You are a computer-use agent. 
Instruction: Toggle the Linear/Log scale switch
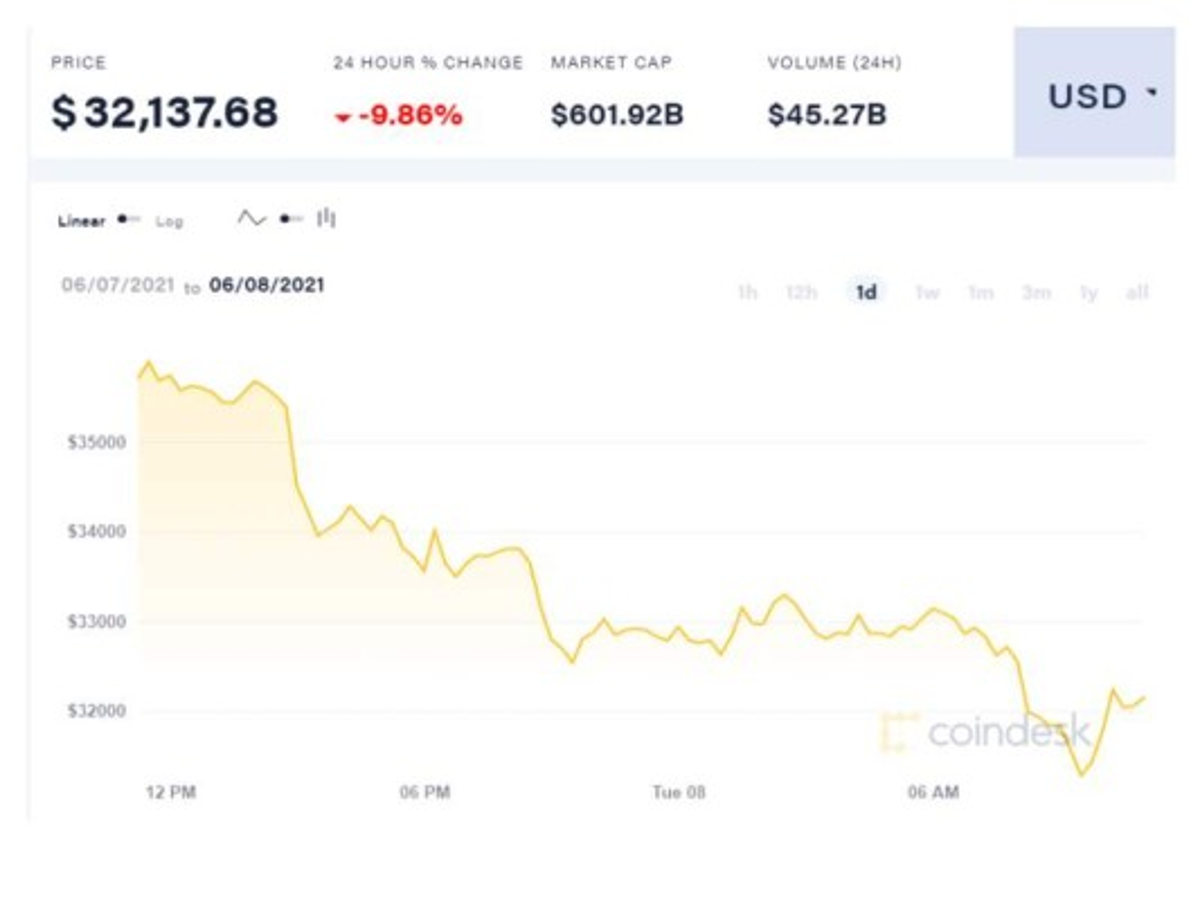(130, 220)
